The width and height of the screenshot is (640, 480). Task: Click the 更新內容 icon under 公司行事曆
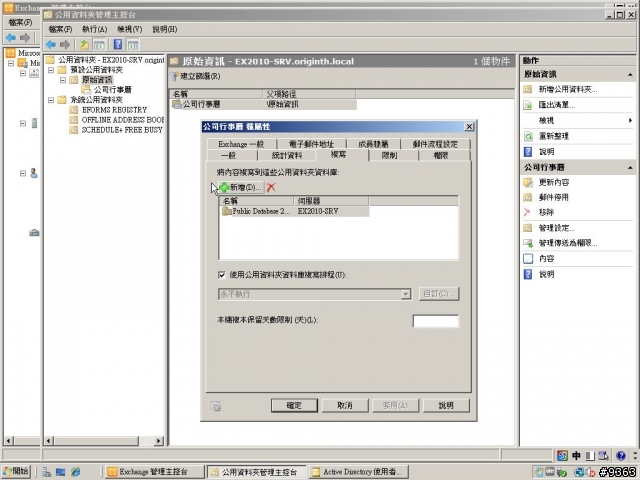point(528,182)
